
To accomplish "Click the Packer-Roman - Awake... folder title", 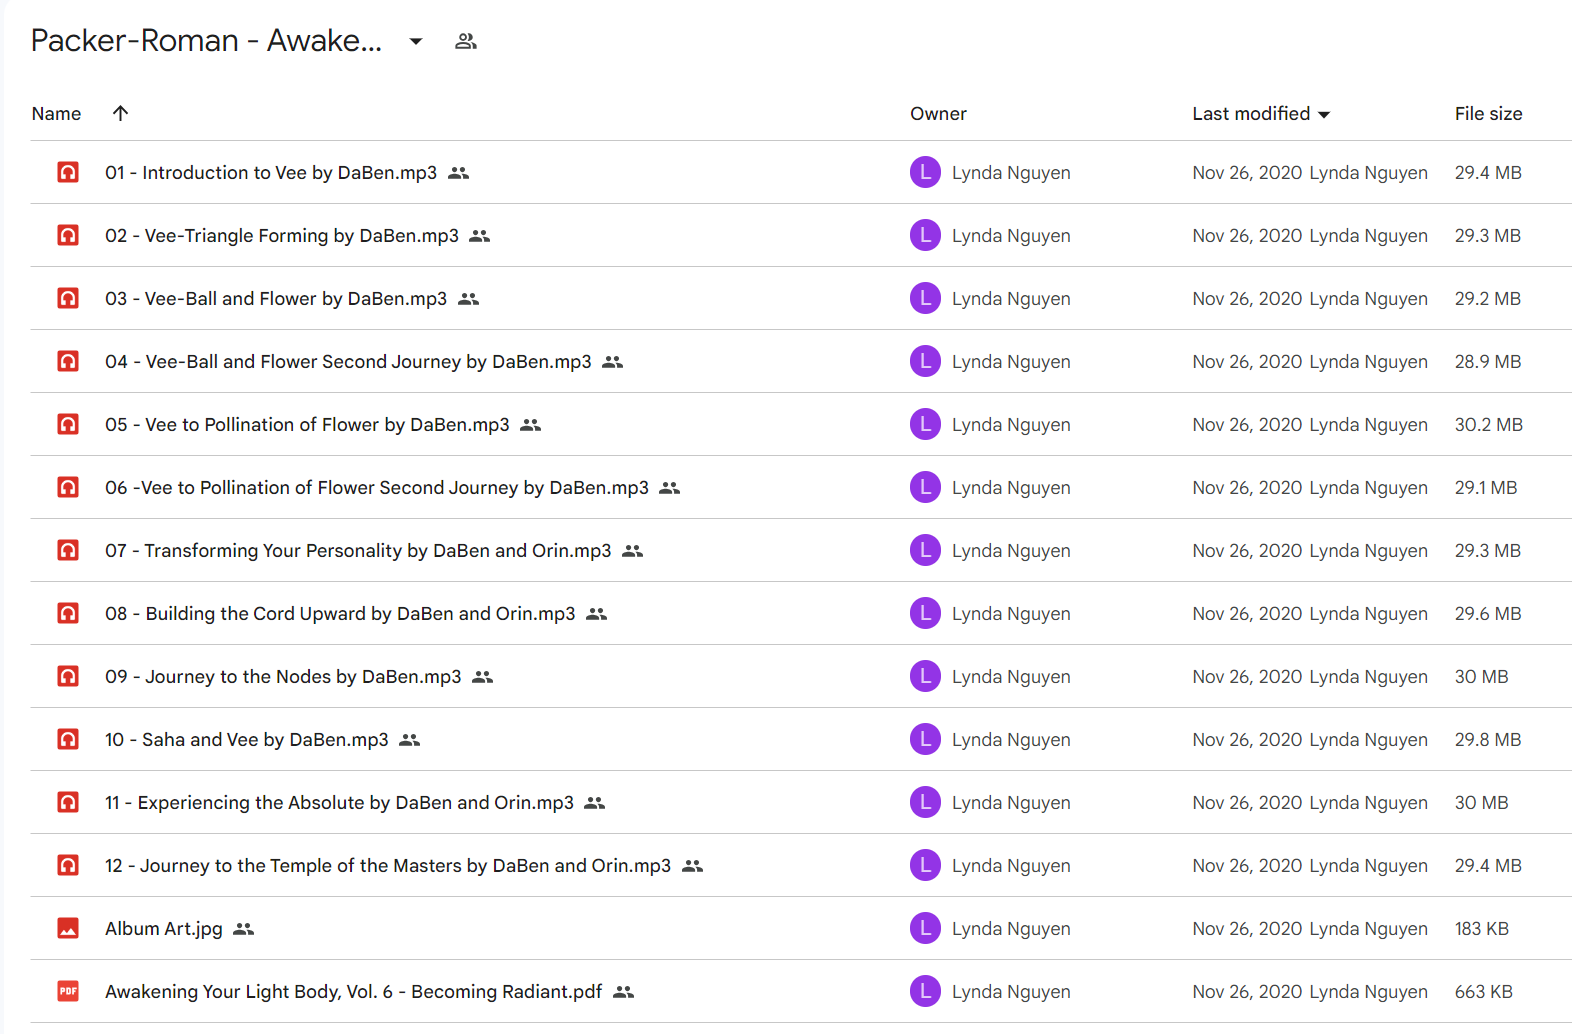I will [x=206, y=41].
